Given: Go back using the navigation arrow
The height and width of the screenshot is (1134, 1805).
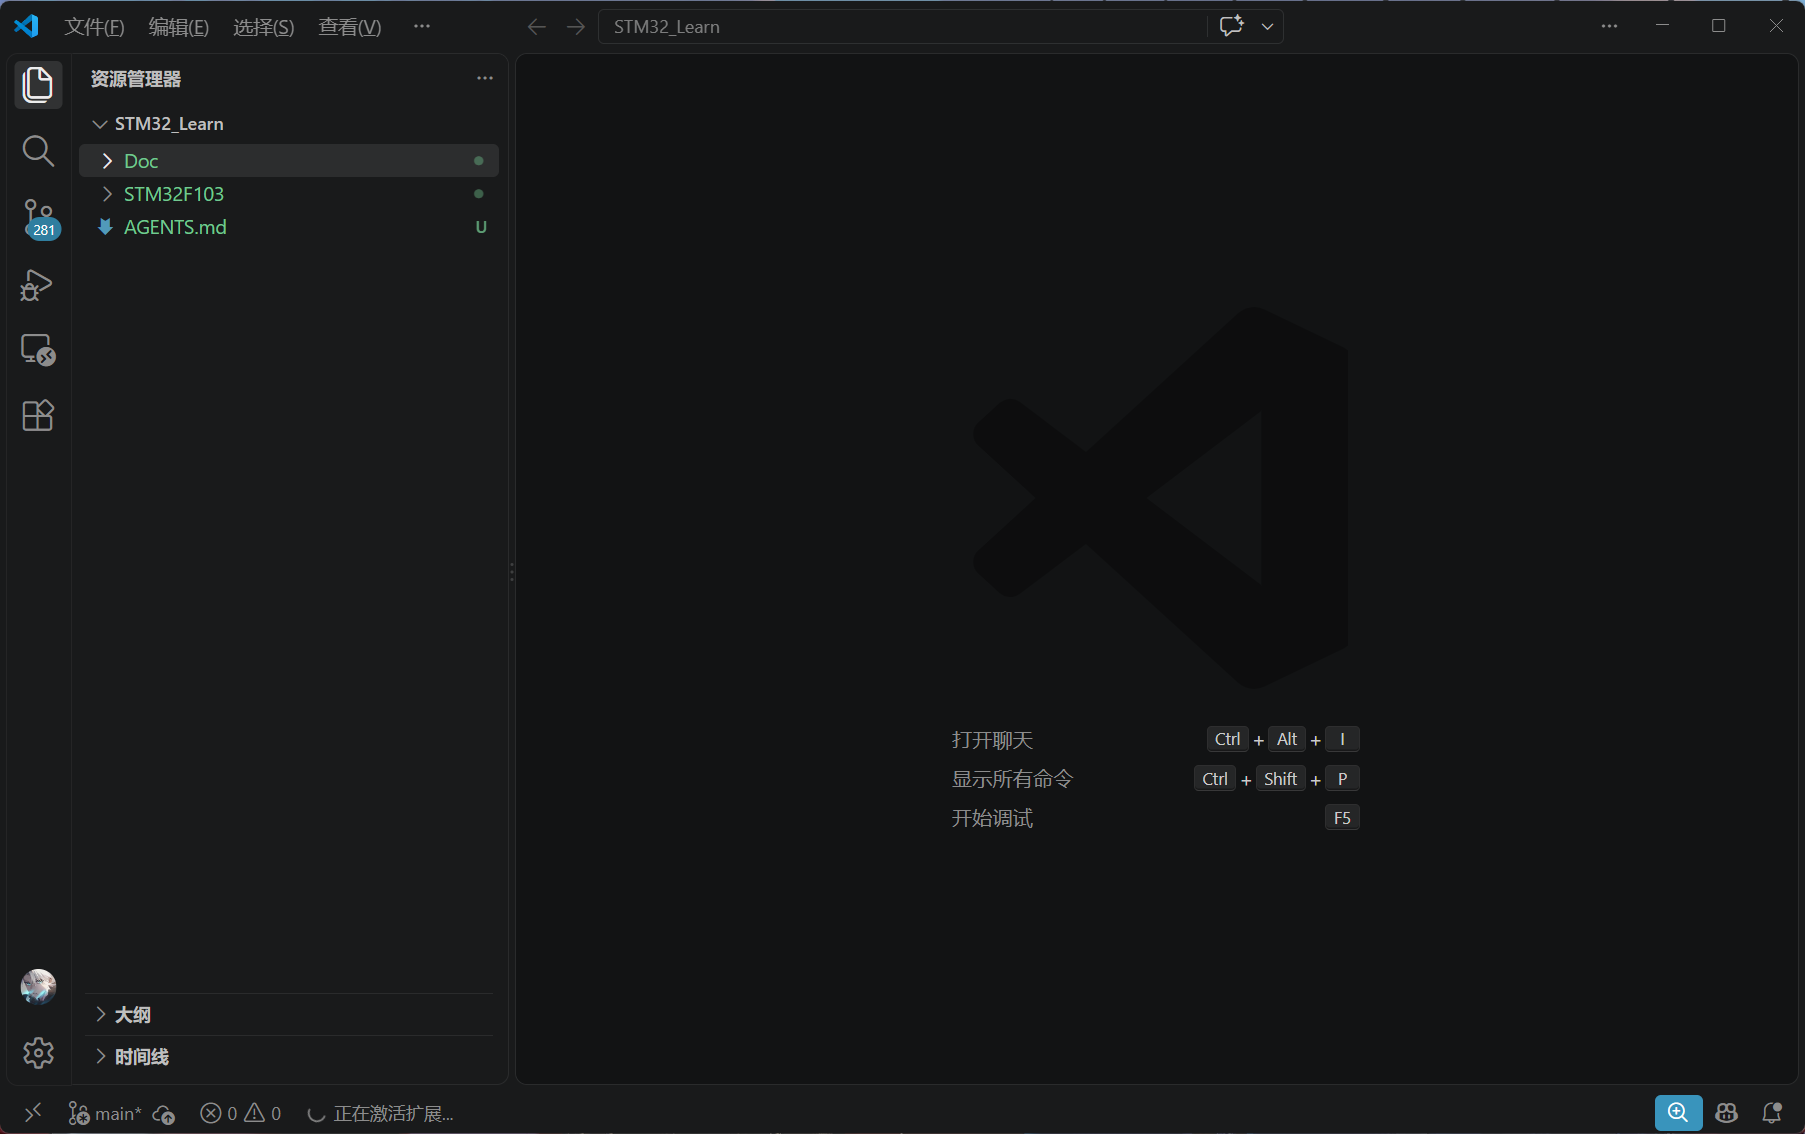Looking at the screenshot, I should point(537,27).
